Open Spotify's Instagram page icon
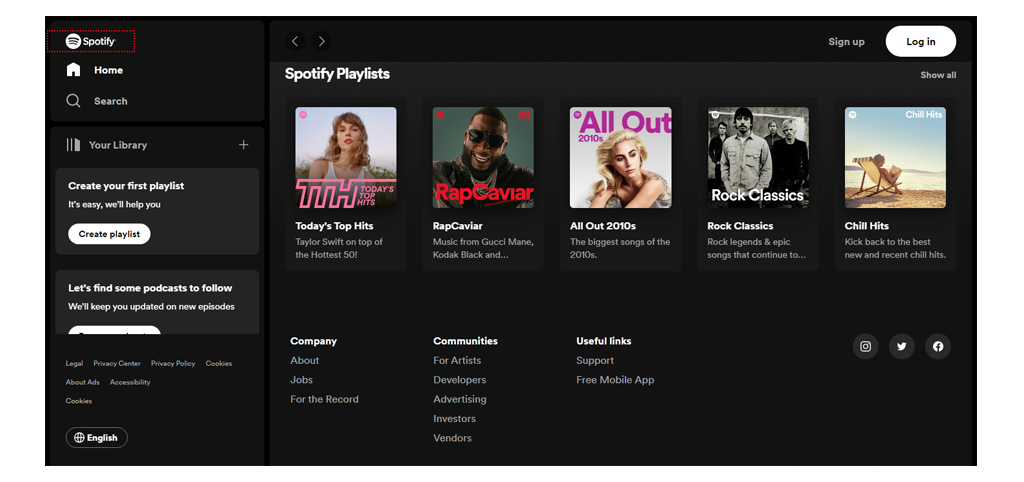Image resolution: width=1024 pixels, height=482 pixels. coord(865,346)
